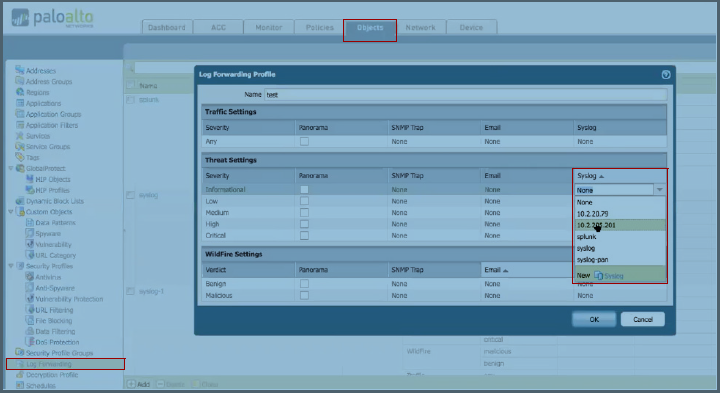
Task: Check Panorama for Informational threat severity
Action: coord(304,189)
